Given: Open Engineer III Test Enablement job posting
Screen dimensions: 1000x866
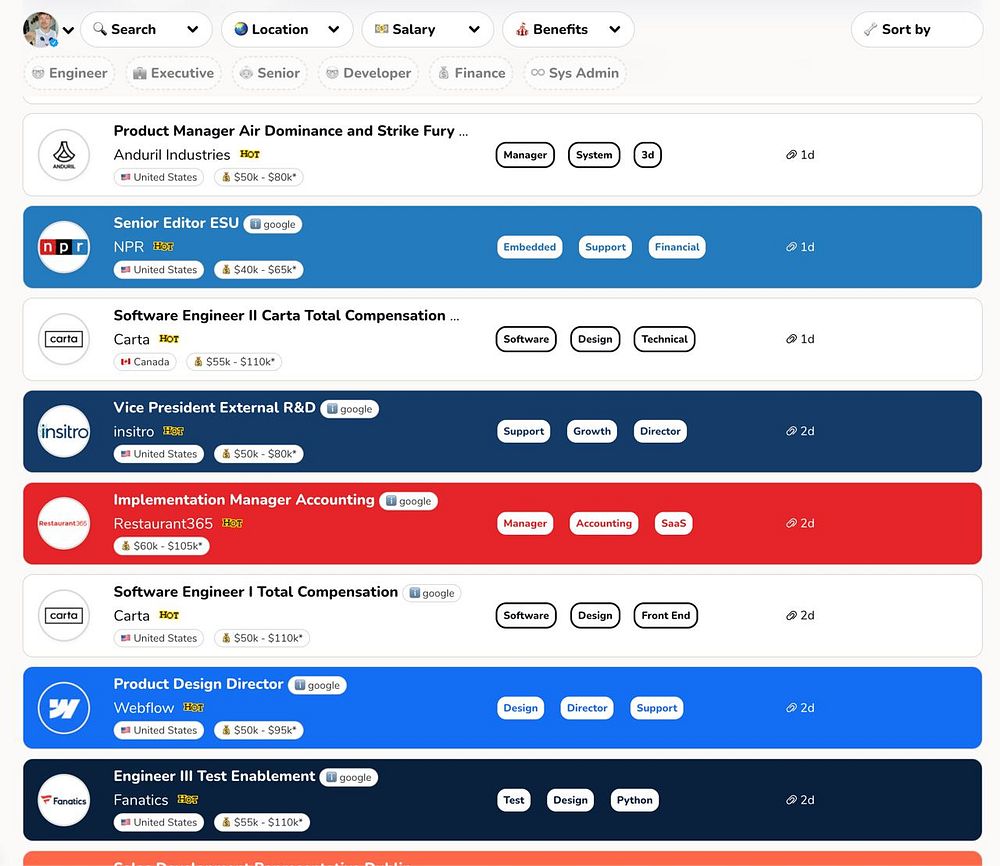Looking at the screenshot, I should click(214, 776).
